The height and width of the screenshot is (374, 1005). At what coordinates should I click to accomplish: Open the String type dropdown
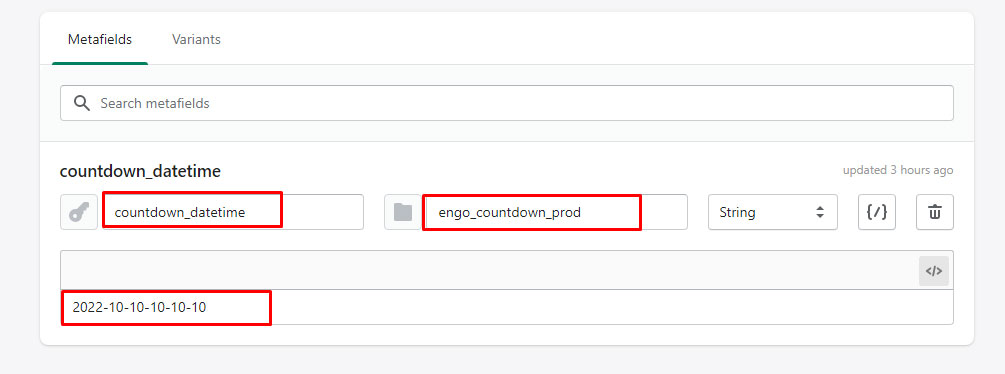[772, 212]
